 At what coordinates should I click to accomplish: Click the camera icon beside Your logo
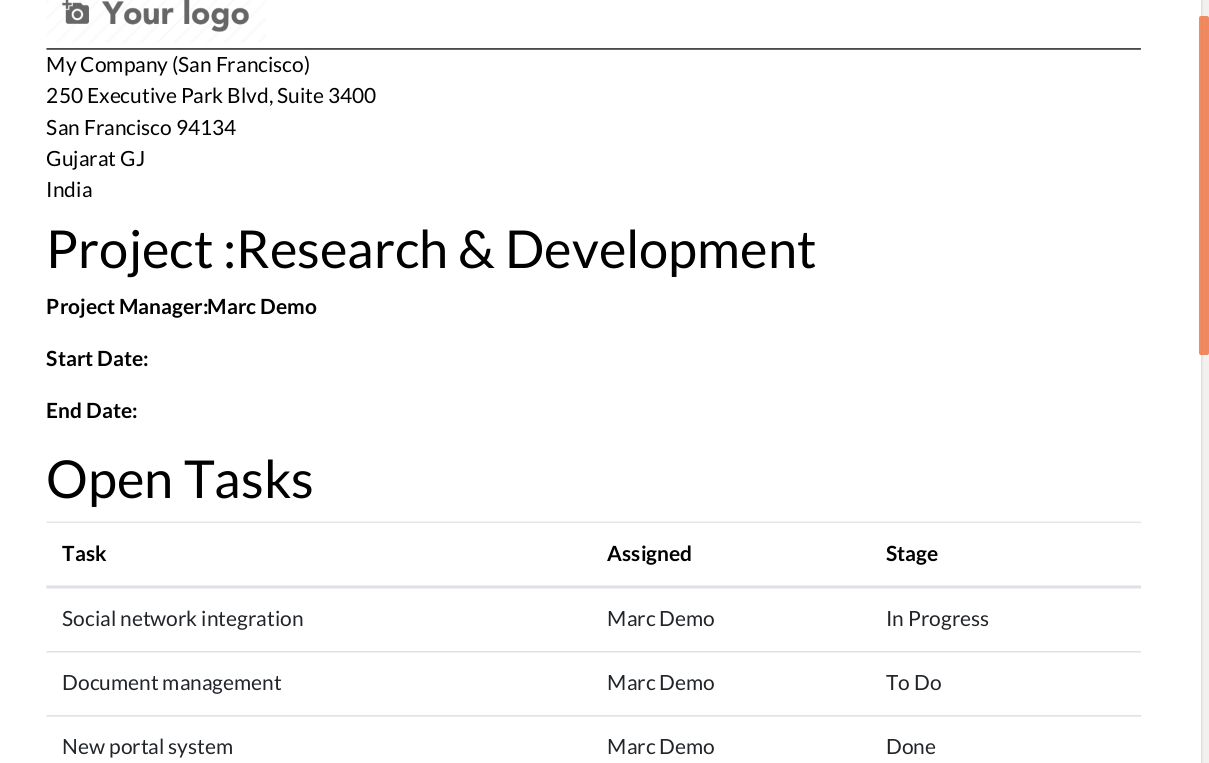76,13
